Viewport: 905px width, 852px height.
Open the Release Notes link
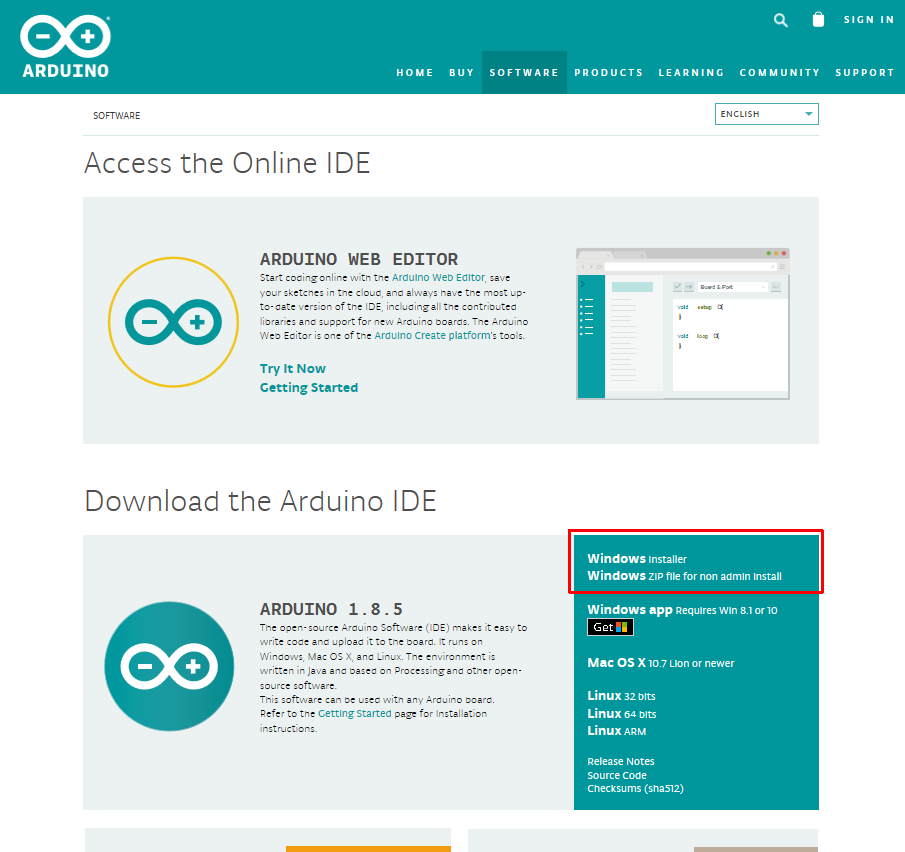click(621, 761)
